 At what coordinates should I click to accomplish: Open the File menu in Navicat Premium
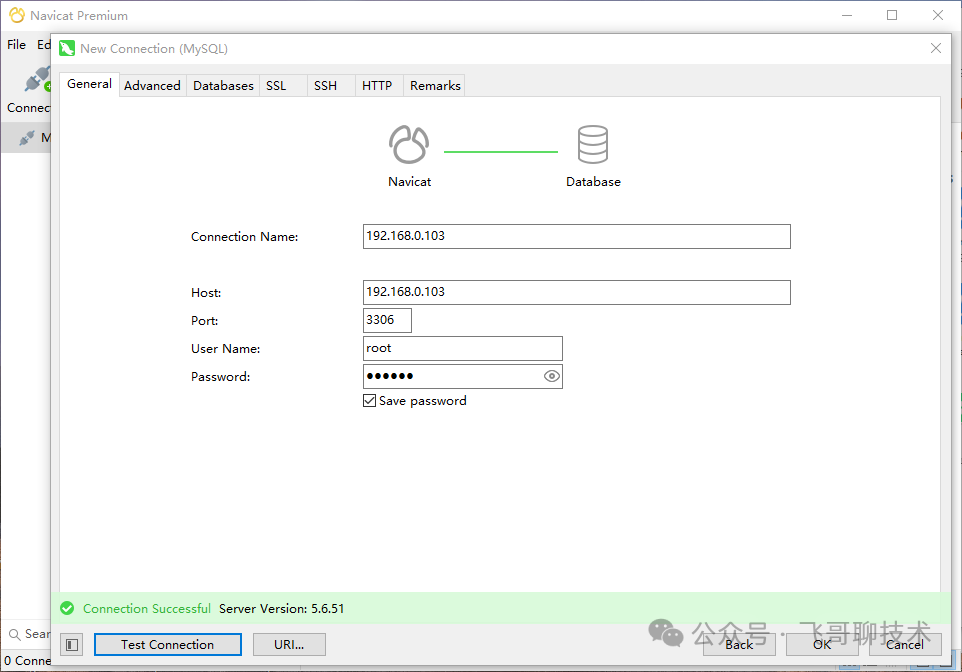point(17,45)
